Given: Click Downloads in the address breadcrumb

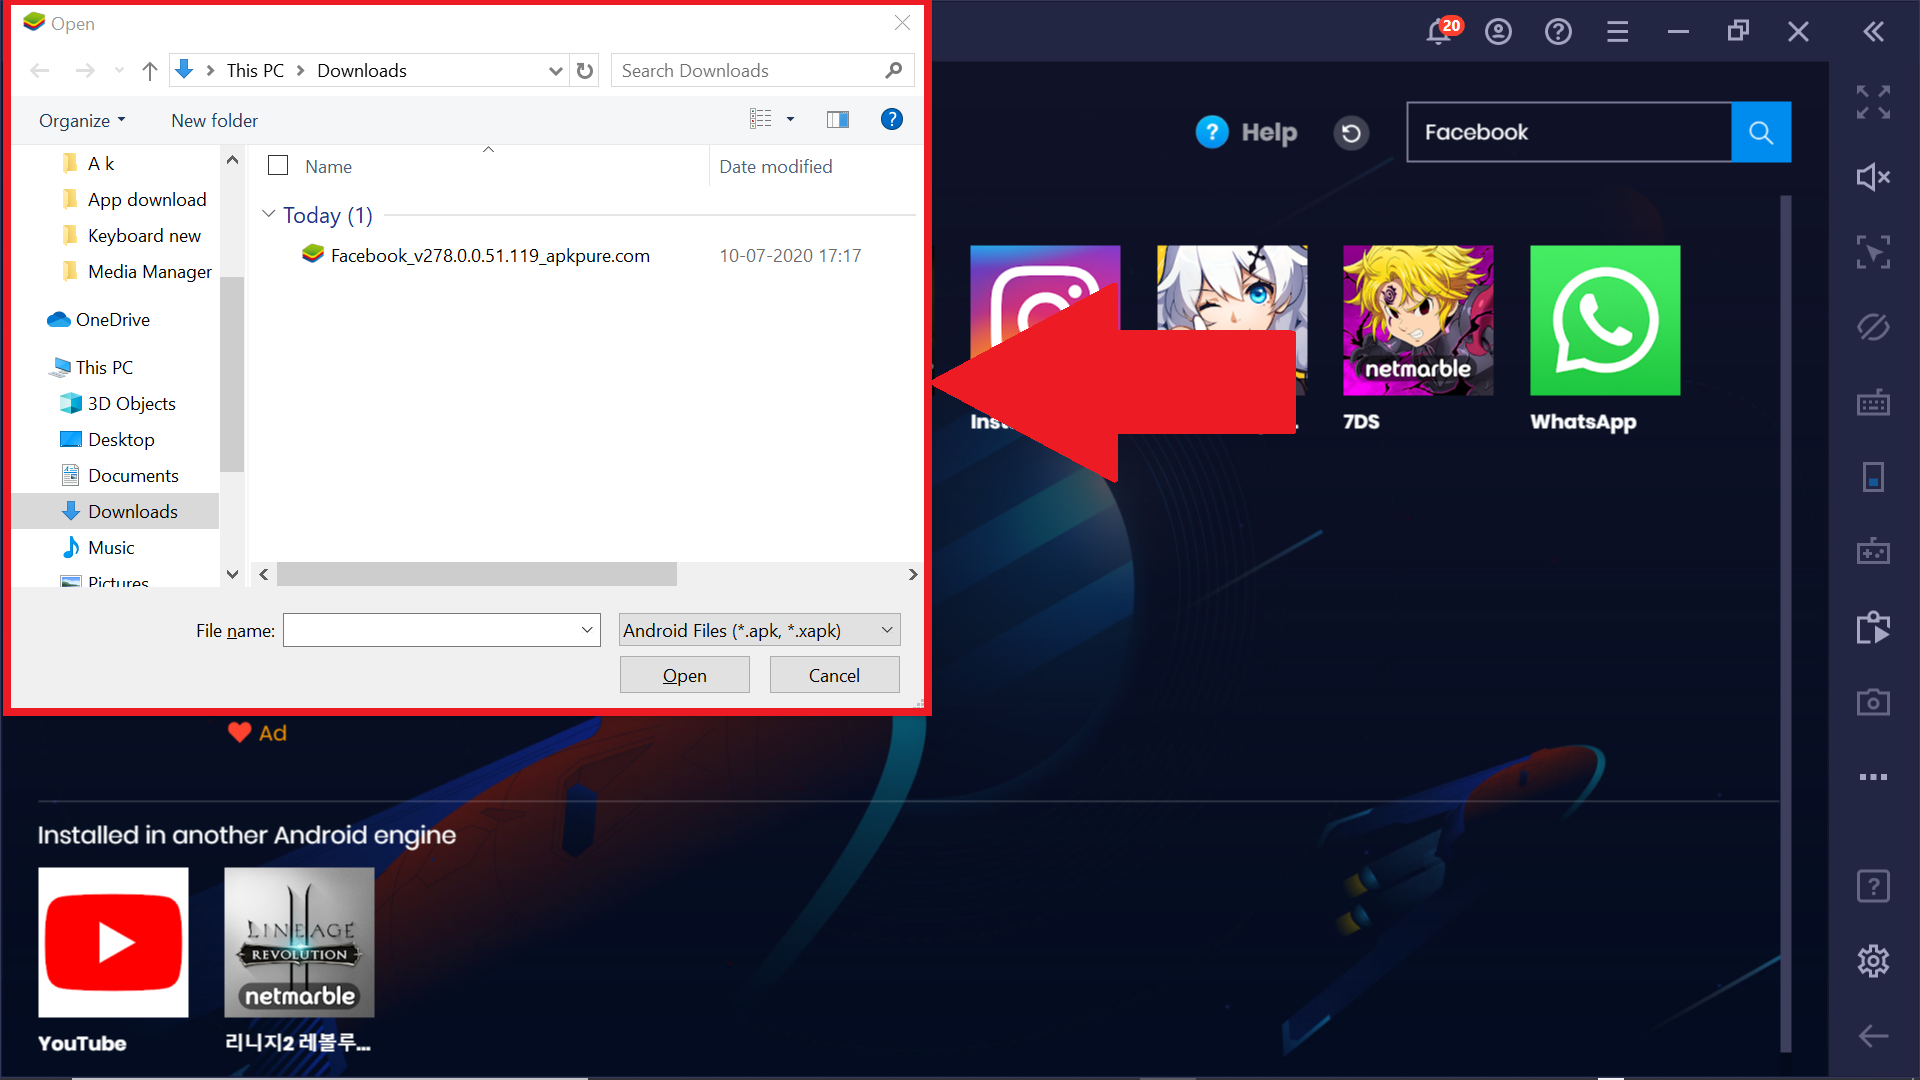Looking at the screenshot, I should [x=362, y=70].
